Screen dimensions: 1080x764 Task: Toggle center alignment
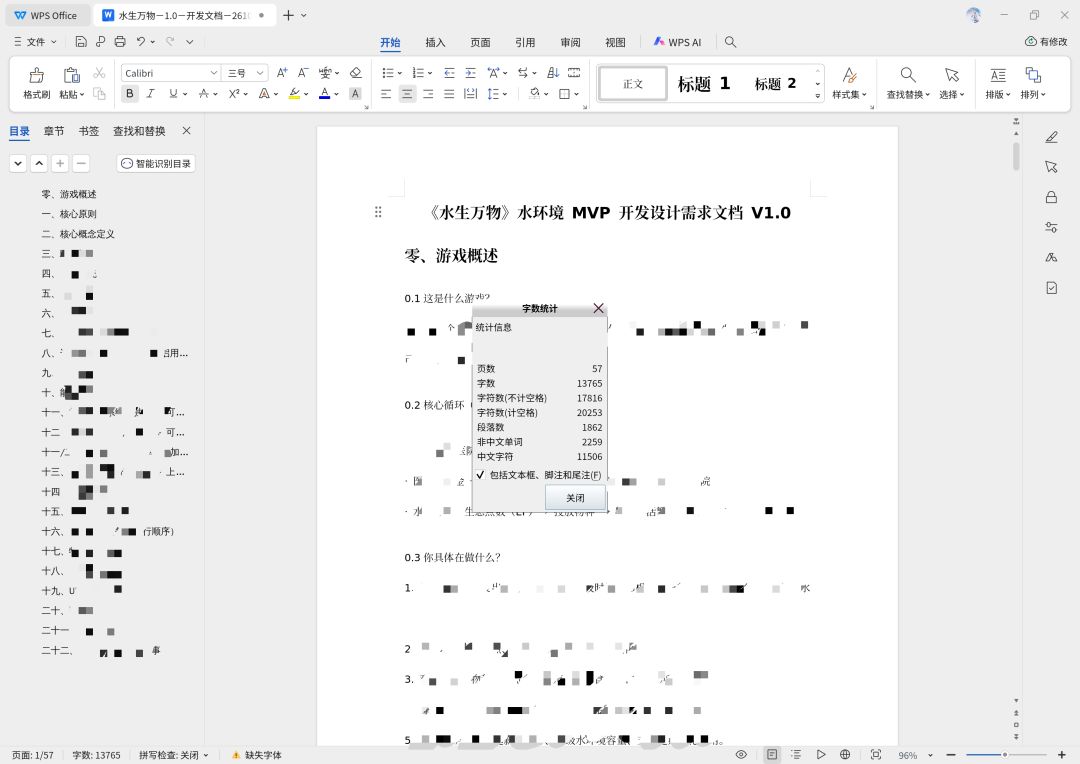pos(407,94)
